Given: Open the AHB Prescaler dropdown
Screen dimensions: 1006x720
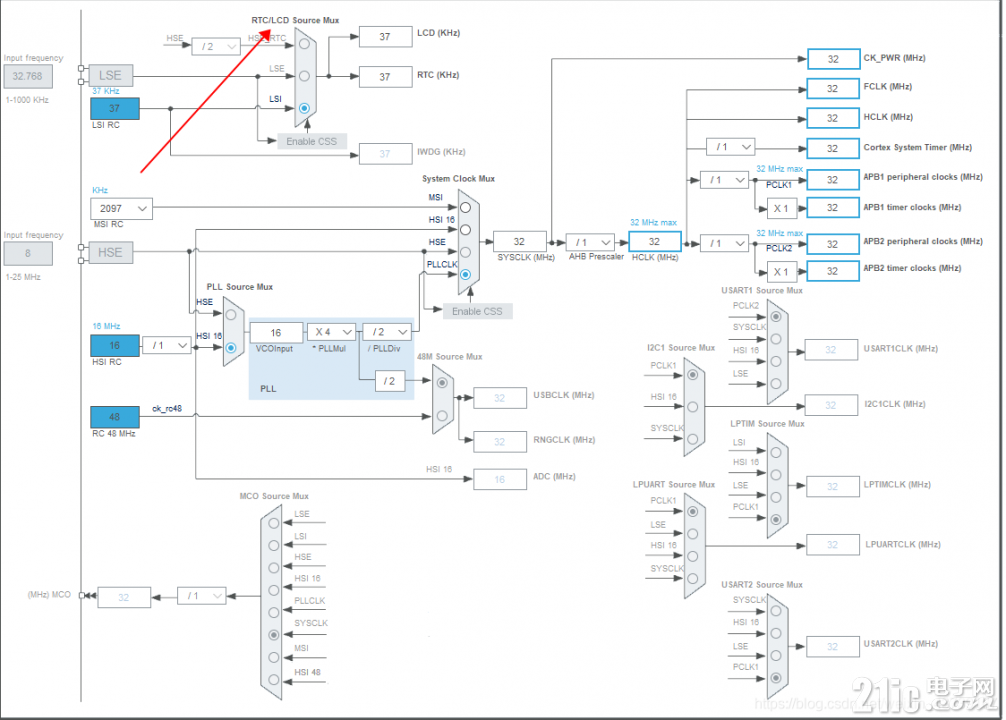Looking at the screenshot, I should 590,242.
